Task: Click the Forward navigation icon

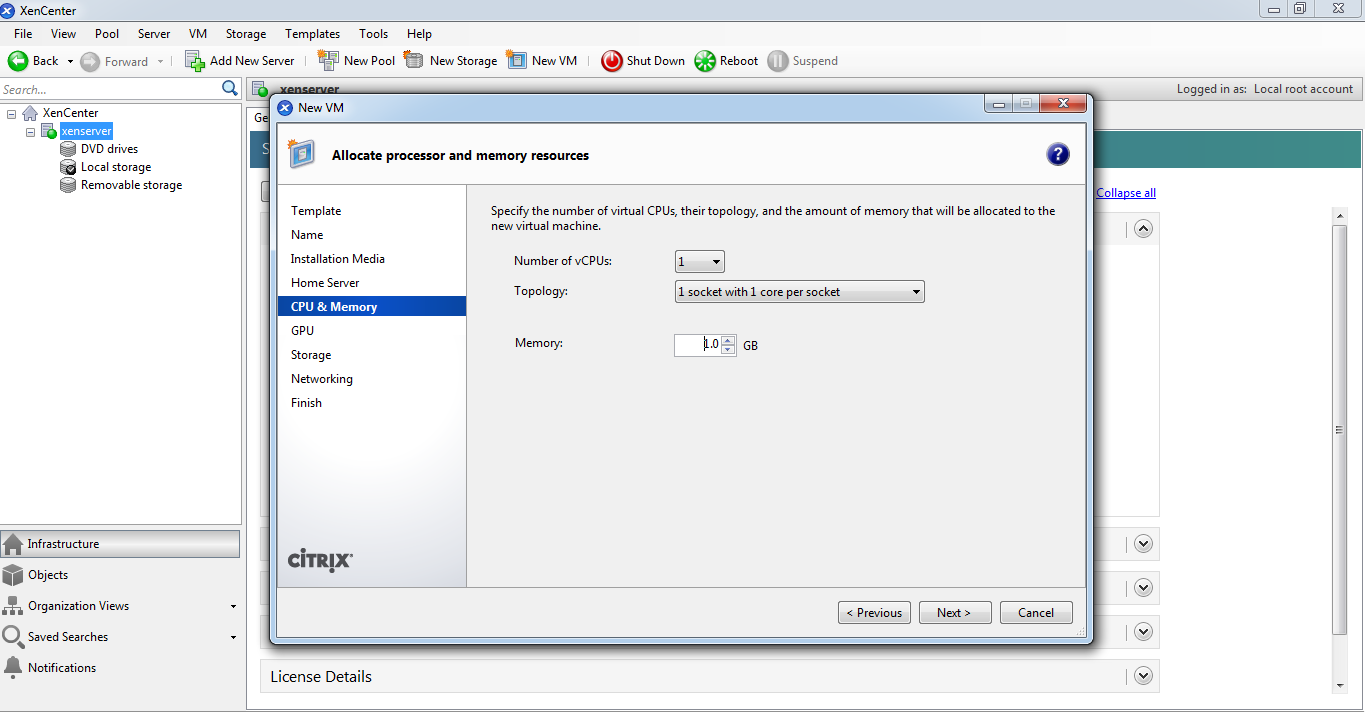Action: 90,61
